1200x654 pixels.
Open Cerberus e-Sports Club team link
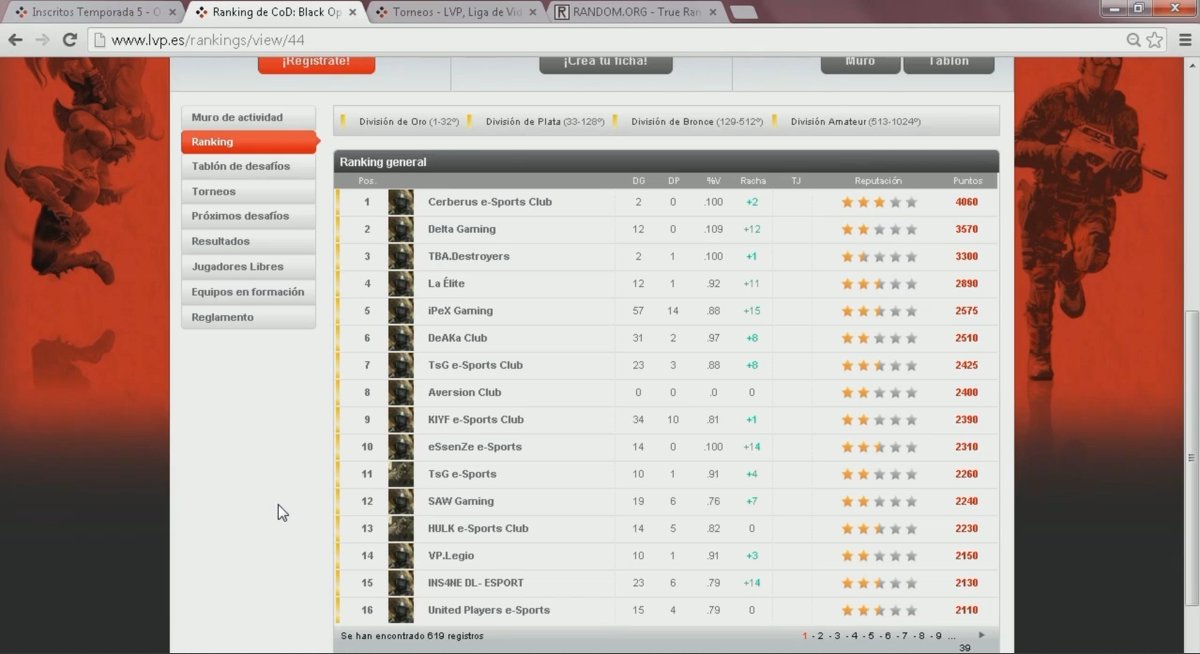490,202
